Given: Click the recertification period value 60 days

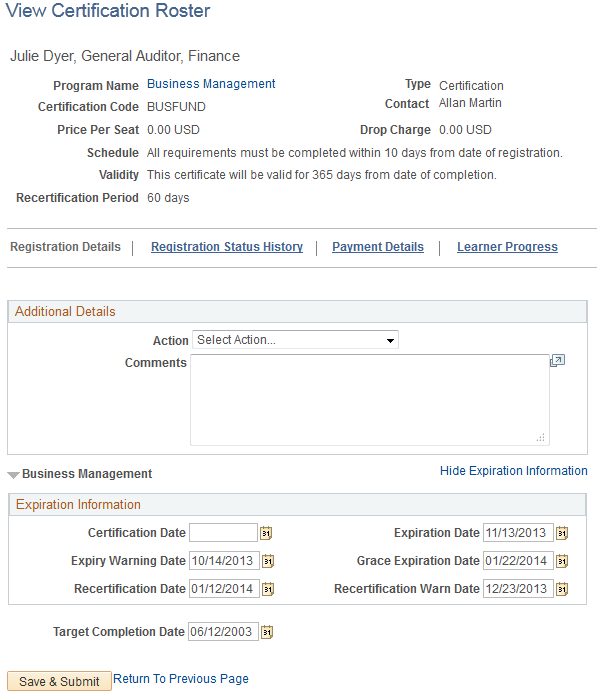Looking at the screenshot, I should [168, 198].
